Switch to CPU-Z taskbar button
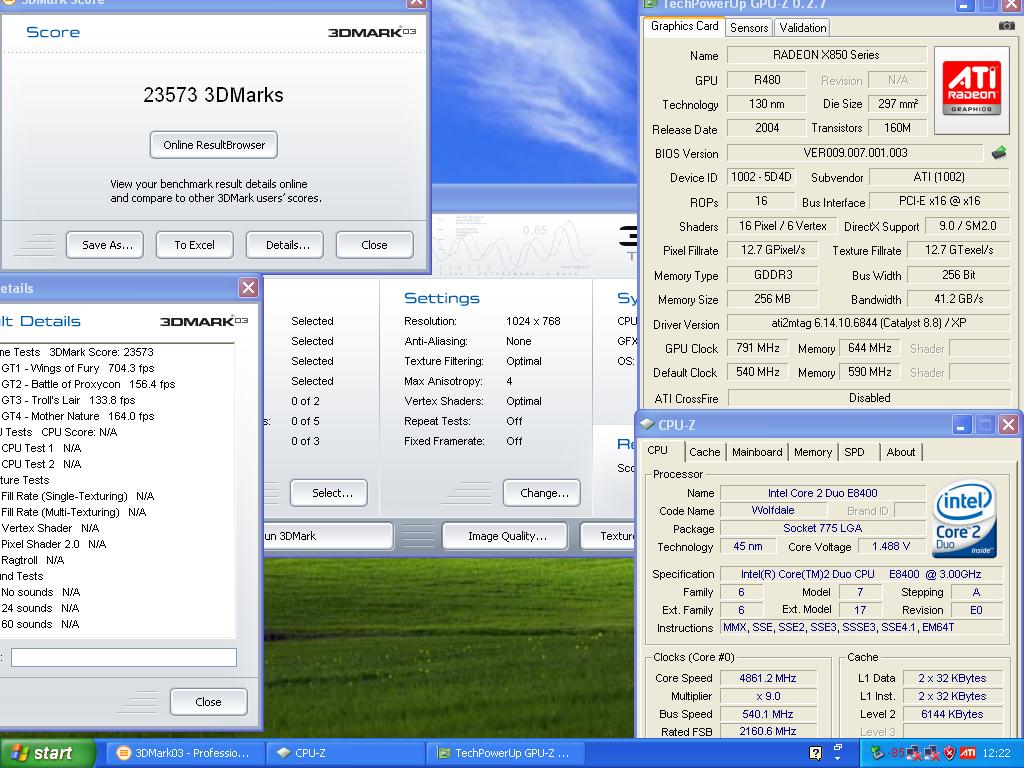Screen dimensions: 1024x768 click(346, 753)
